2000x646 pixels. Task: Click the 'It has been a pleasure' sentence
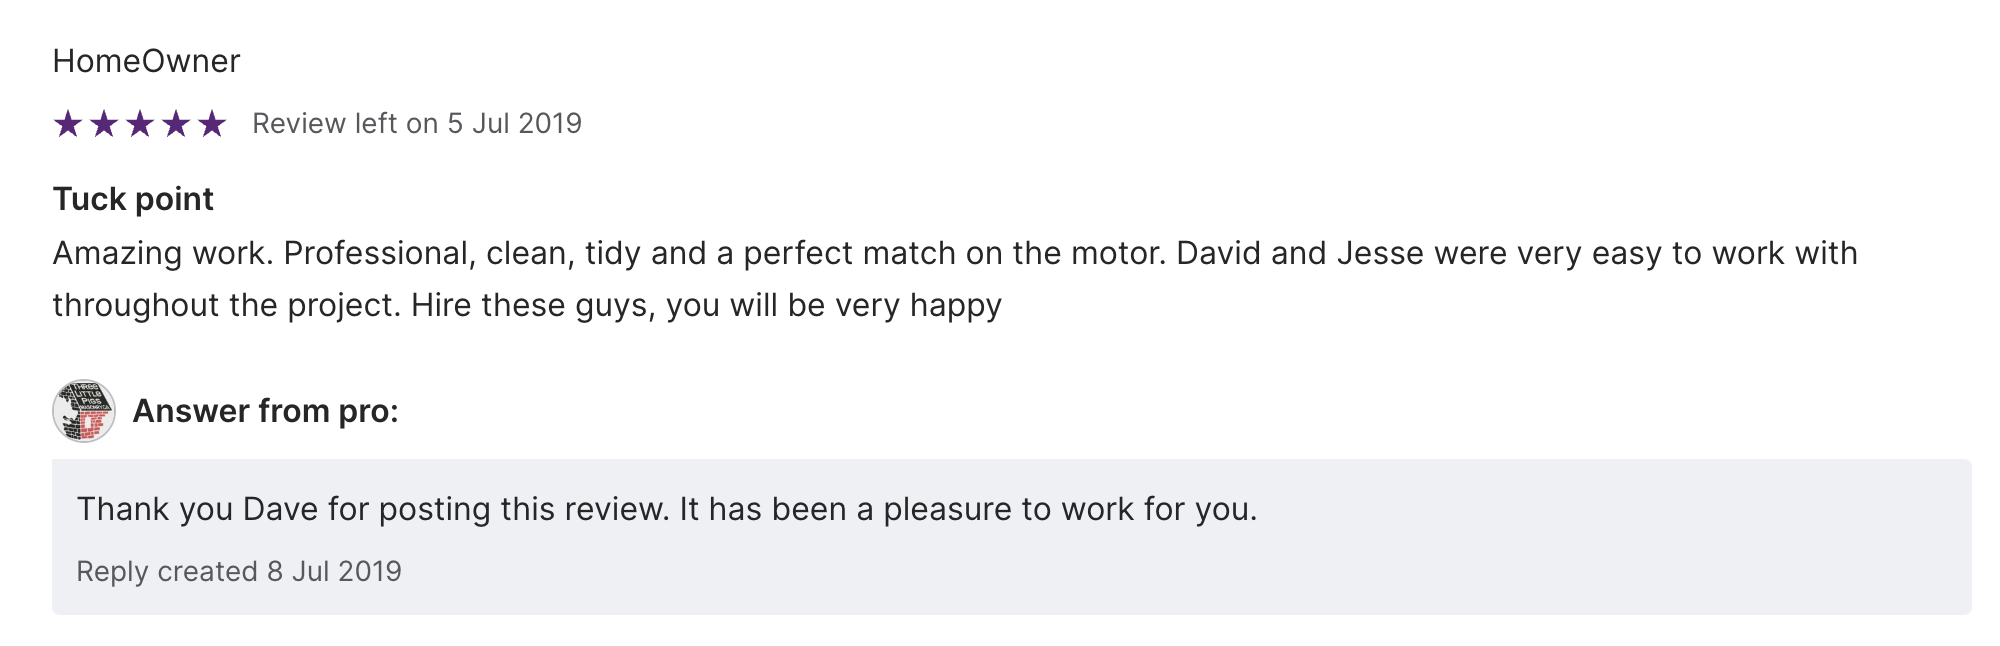[x=967, y=509]
